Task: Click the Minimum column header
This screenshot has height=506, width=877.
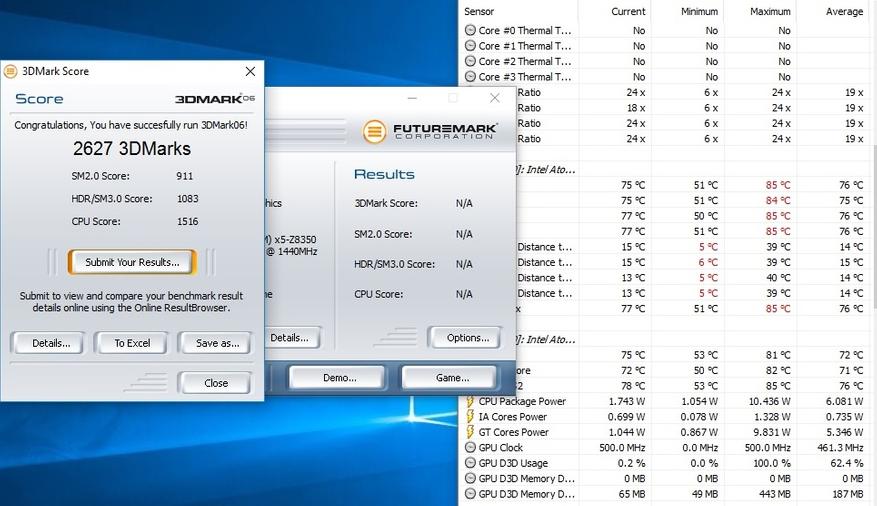Action: pos(699,11)
